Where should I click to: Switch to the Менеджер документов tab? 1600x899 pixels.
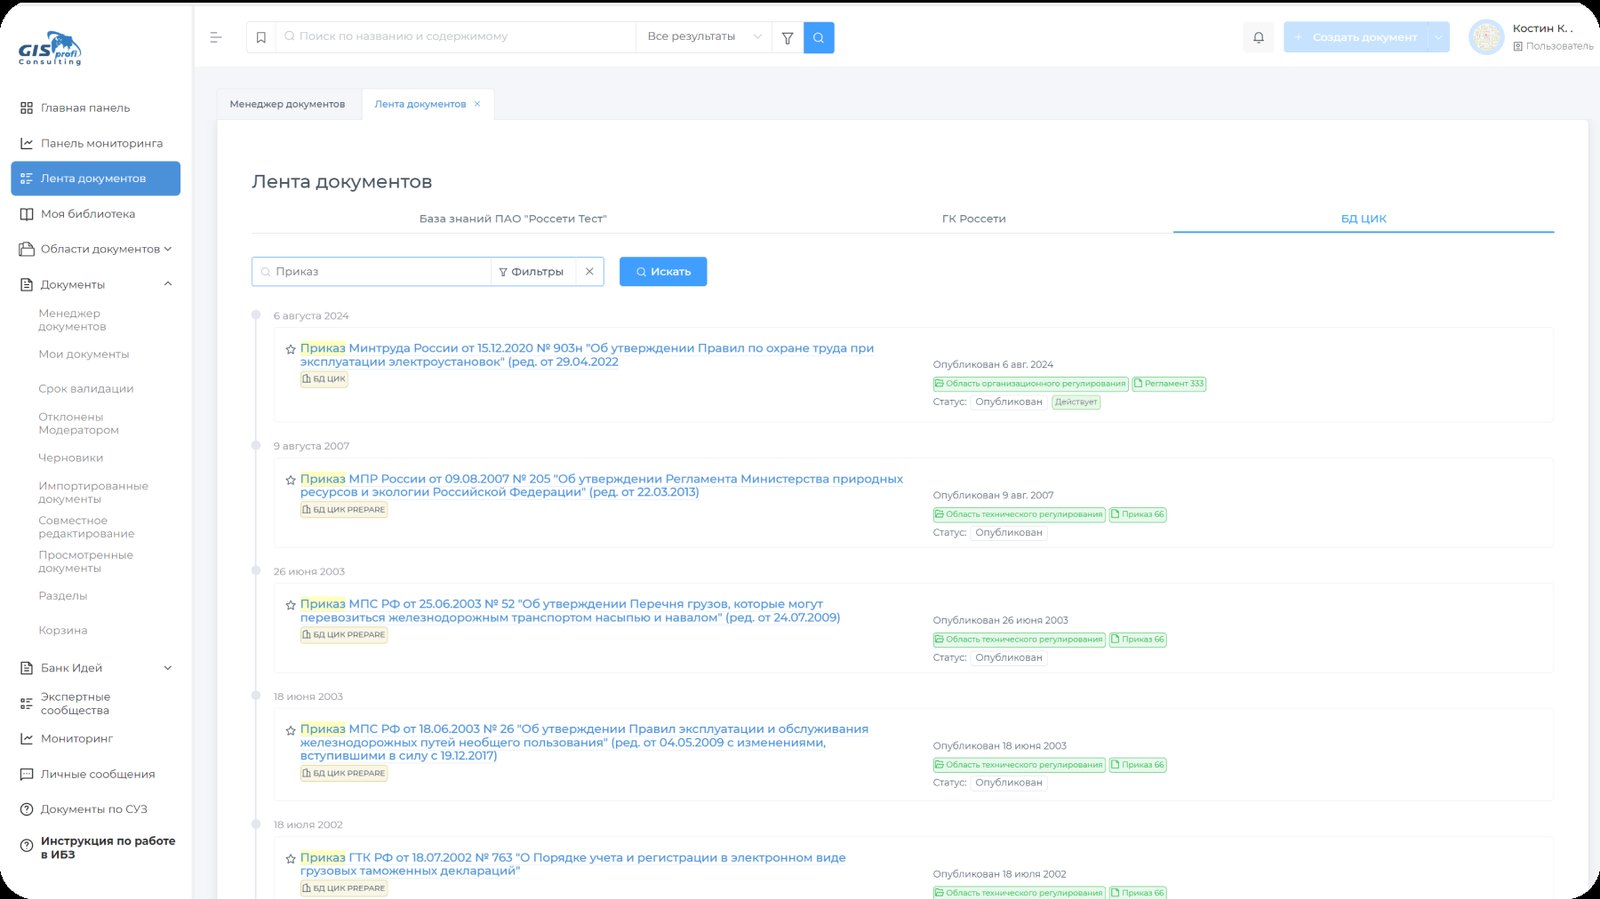[288, 104]
